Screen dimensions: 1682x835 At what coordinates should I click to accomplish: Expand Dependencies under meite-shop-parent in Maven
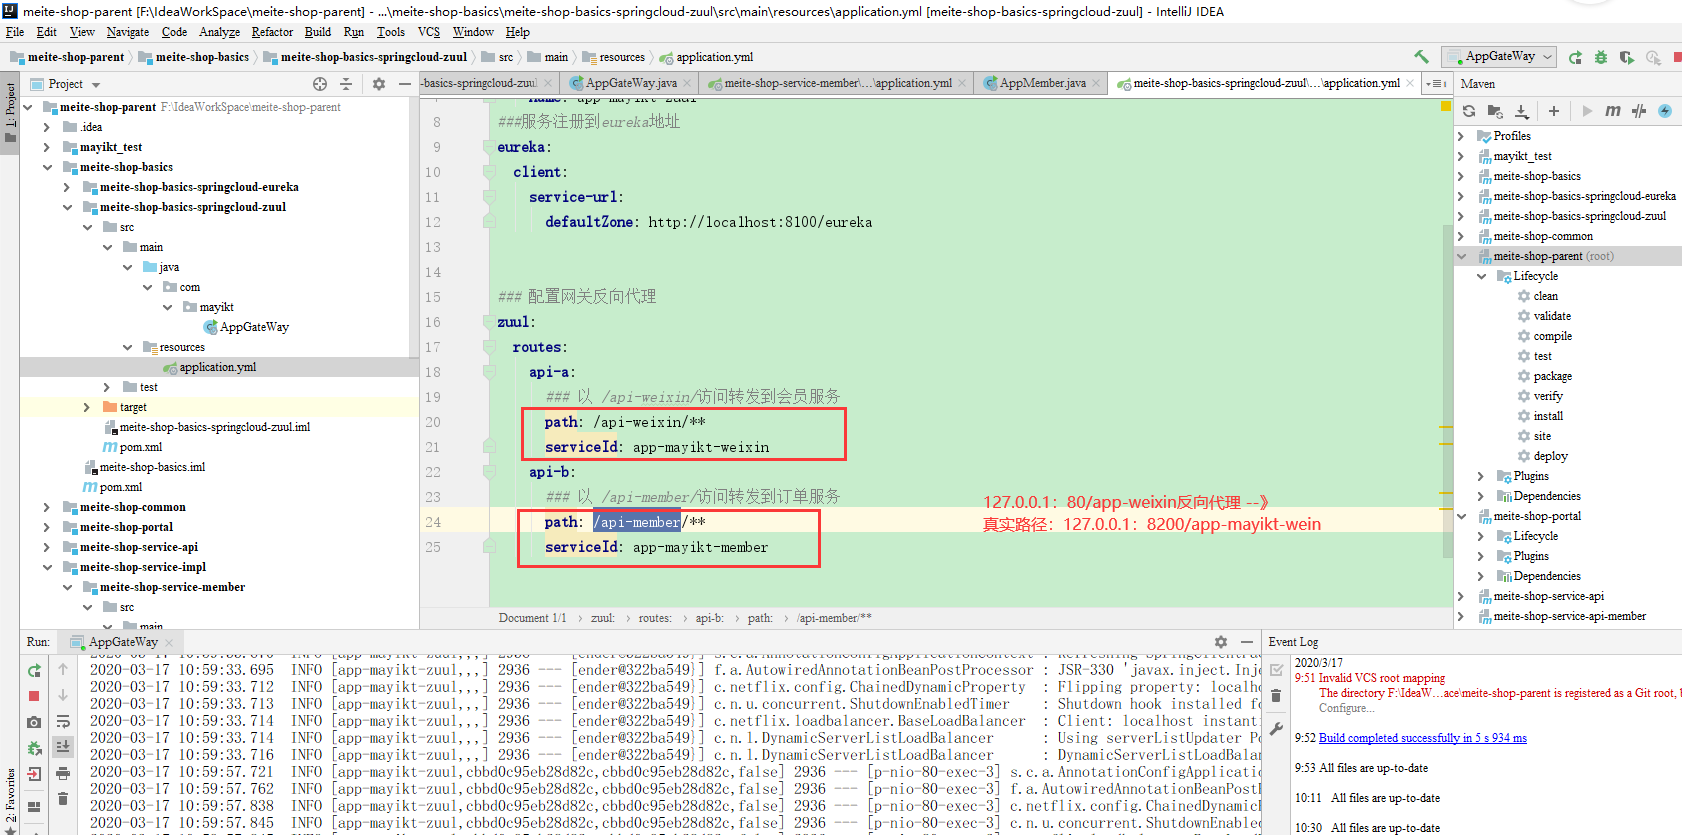tap(1481, 496)
